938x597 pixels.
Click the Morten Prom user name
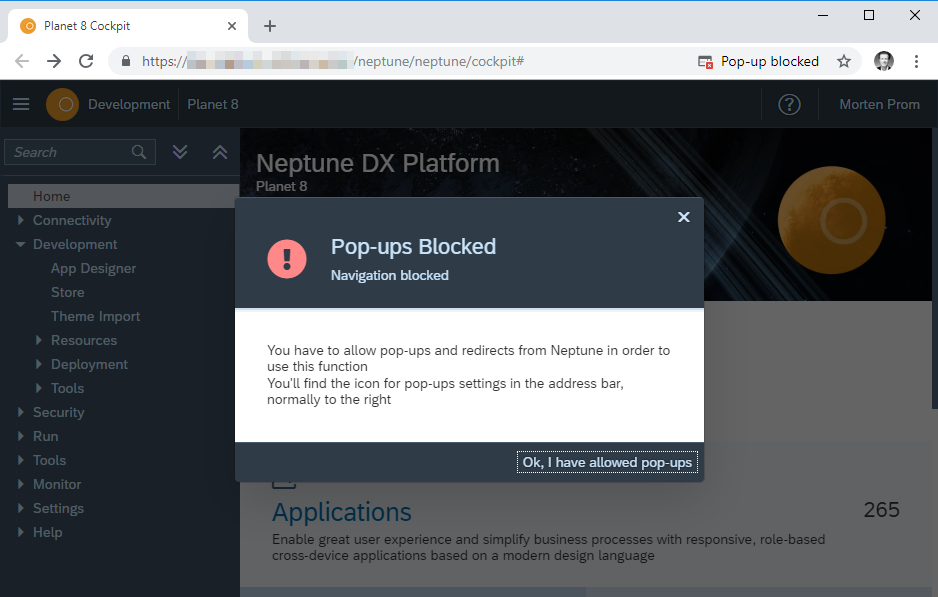[x=879, y=104]
